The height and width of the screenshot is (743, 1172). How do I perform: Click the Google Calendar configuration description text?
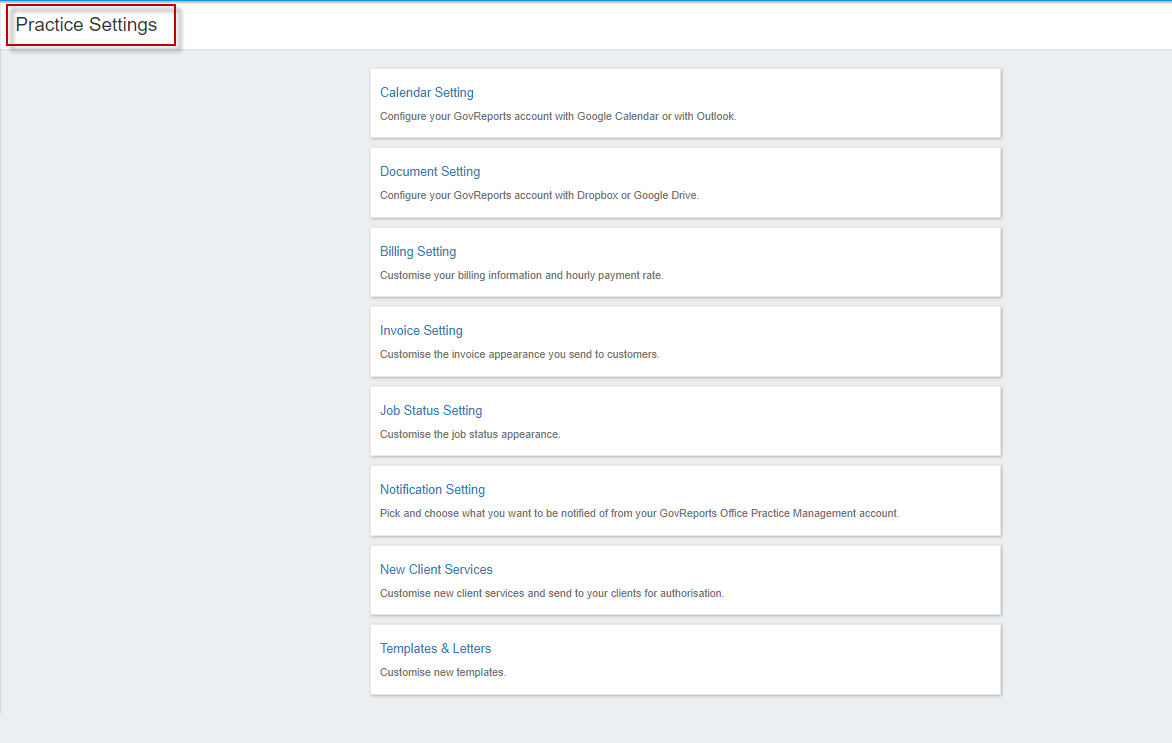pyautogui.click(x=558, y=116)
